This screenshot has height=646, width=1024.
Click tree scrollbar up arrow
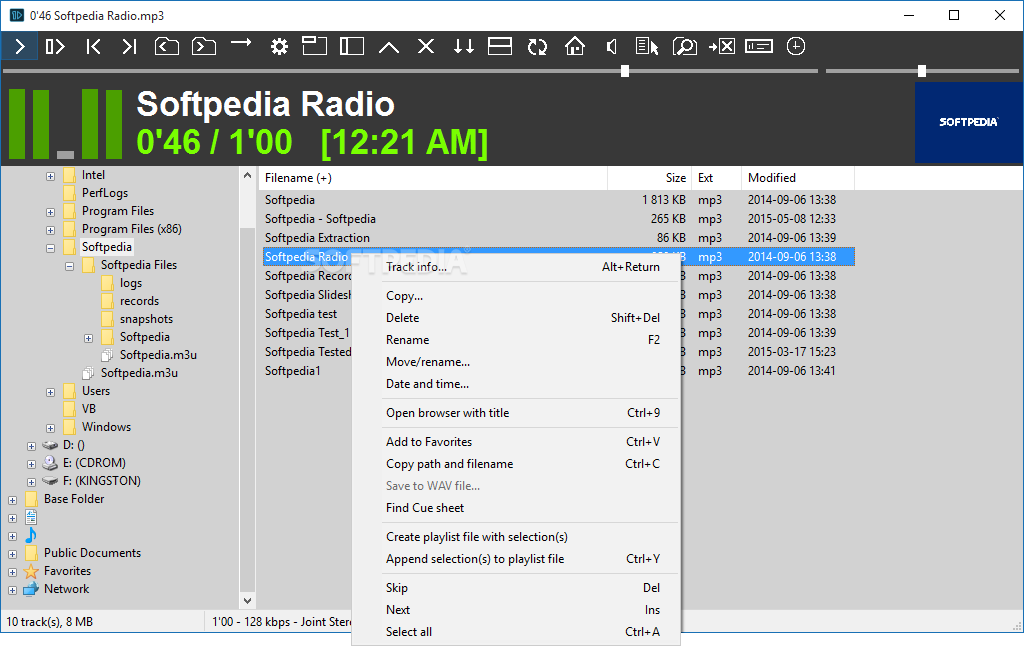[x=248, y=176]
